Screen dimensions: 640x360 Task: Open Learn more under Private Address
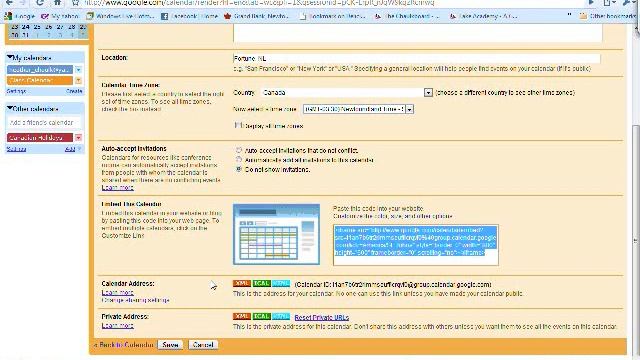(118, 325)
